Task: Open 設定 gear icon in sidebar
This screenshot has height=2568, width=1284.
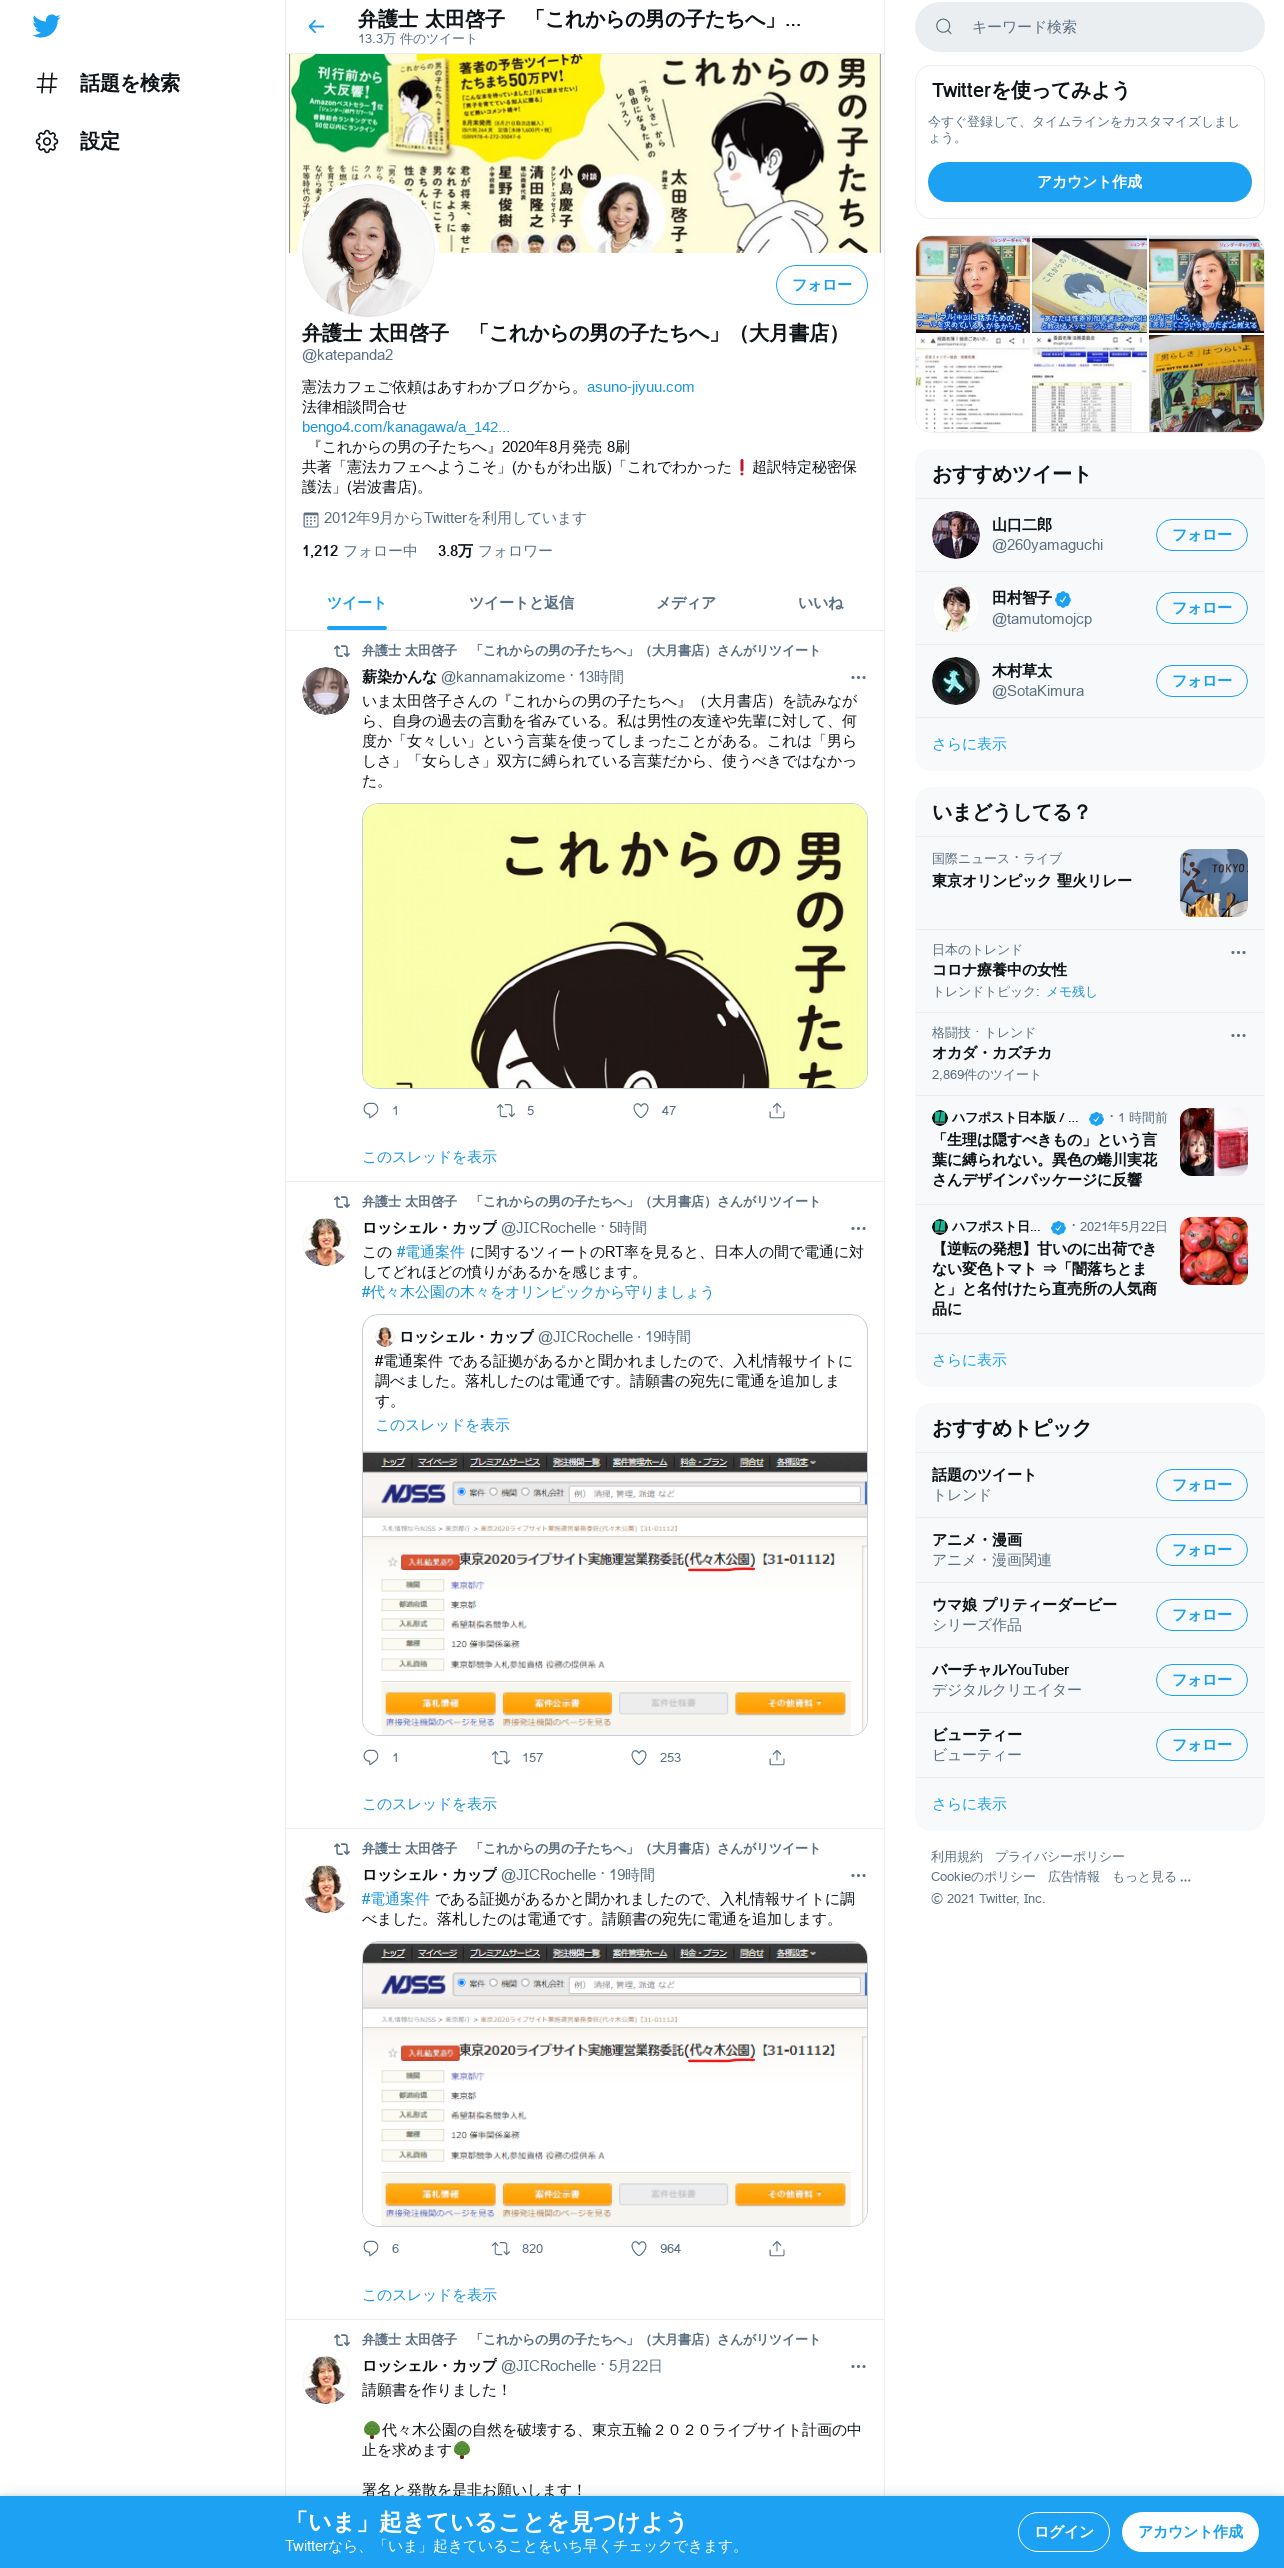Action: coord(47,141)
